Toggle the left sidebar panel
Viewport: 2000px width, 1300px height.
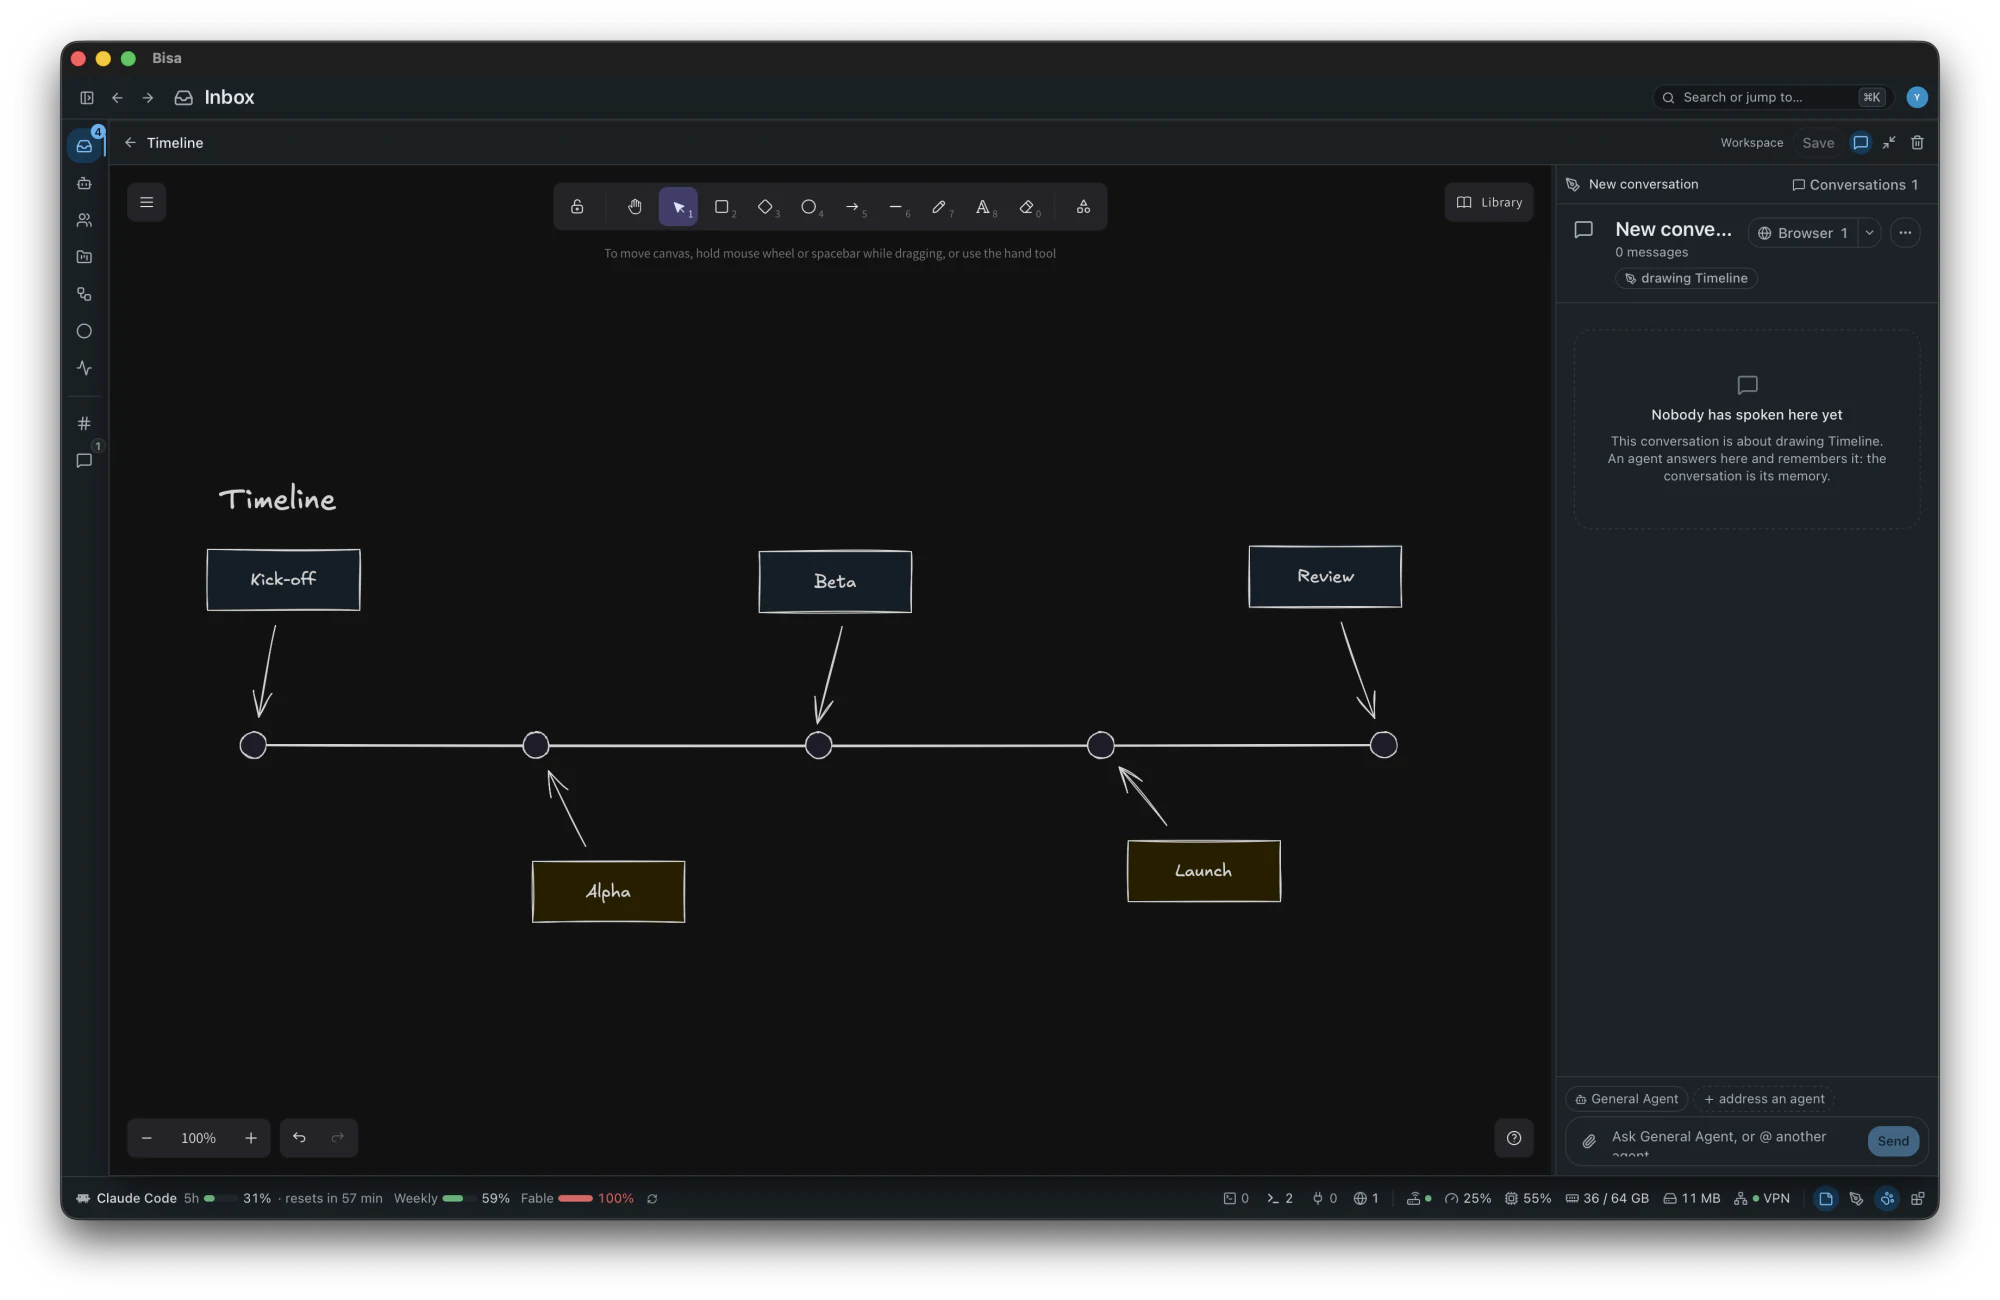pyautogui.click(x=87, y=98)
